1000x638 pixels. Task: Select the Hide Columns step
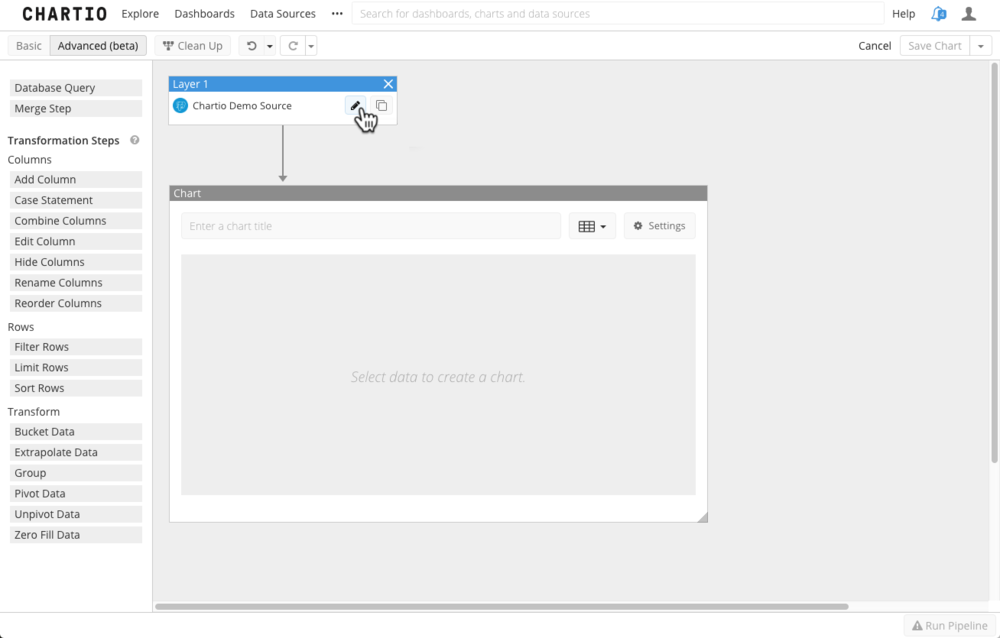(76, 262)
